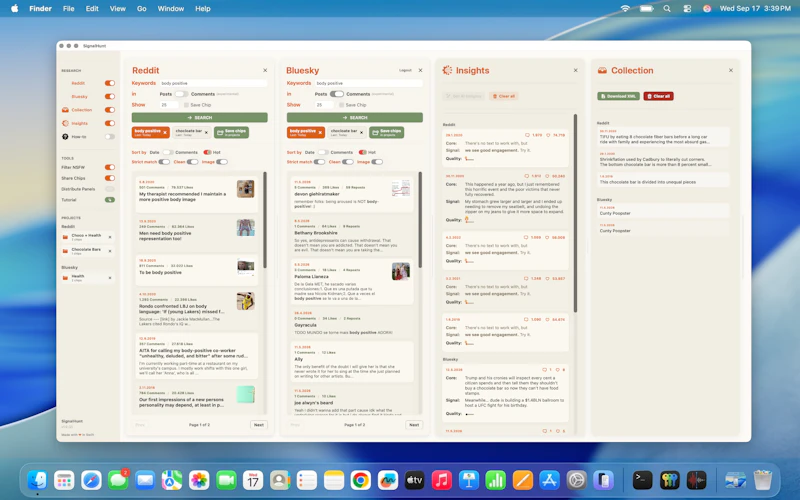Remove the body positive chip in the Reddit panel
The image size is (800, 500).
(x=165, y=132)
